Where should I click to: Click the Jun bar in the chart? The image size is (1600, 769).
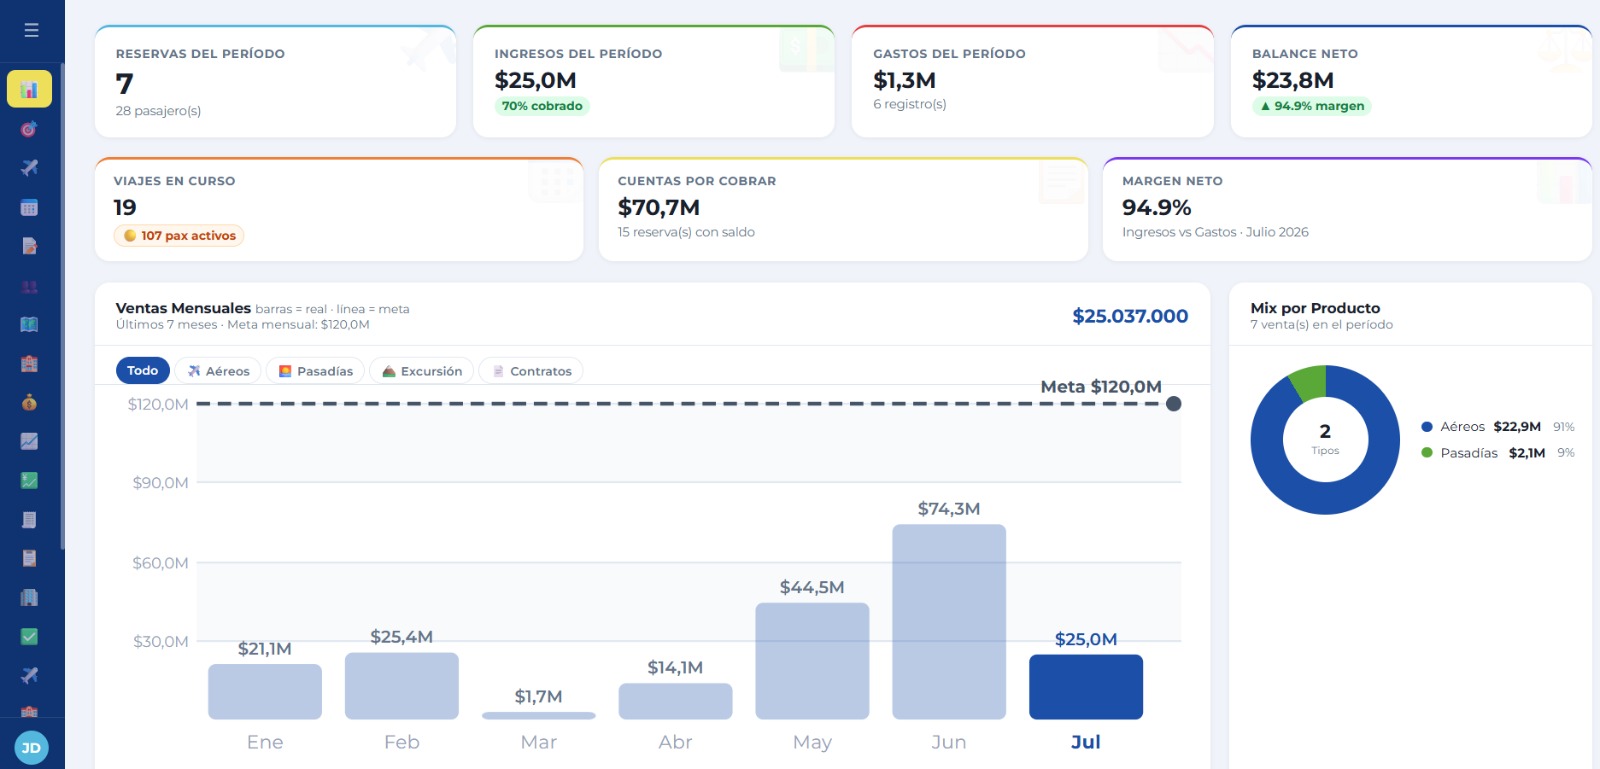click(x=949, y=622)
